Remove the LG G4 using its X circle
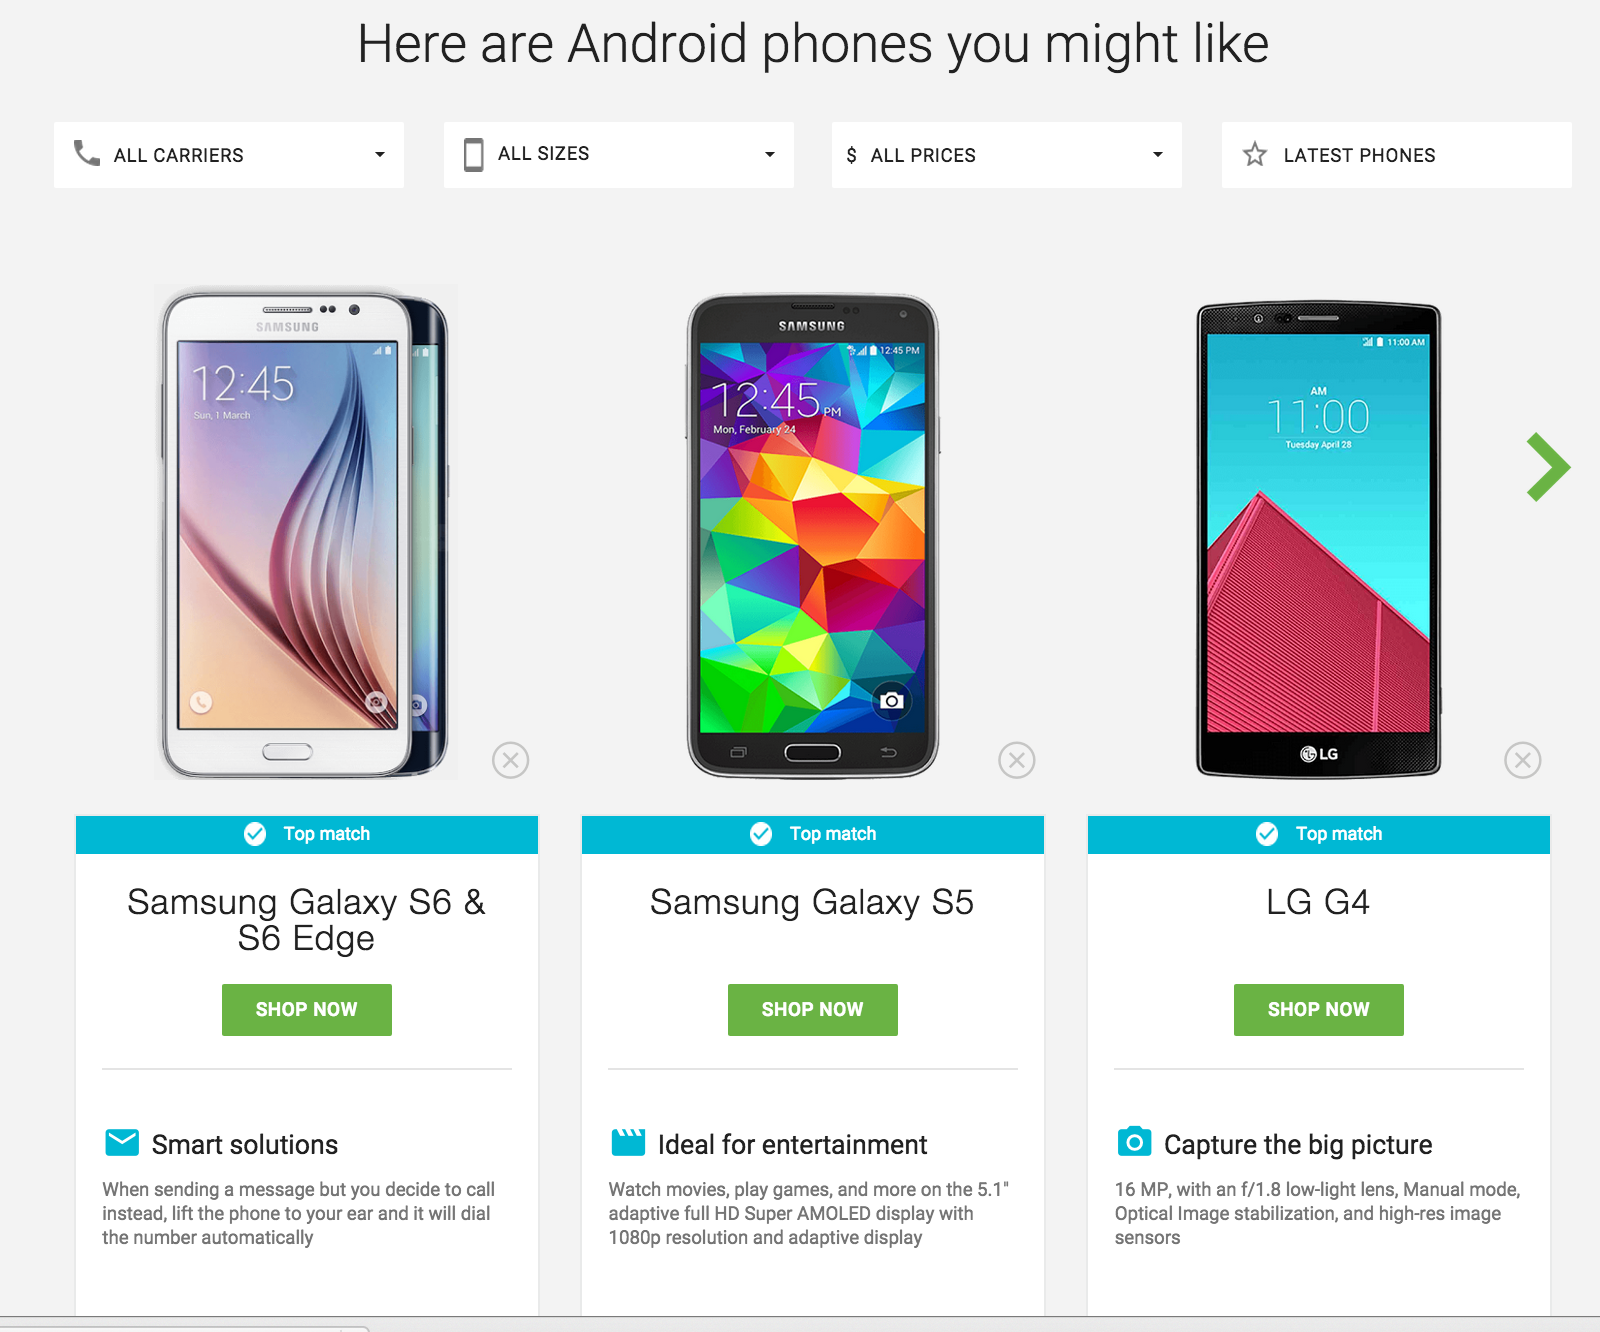Screen dimensions: 1600x1332 point(1523,760)
